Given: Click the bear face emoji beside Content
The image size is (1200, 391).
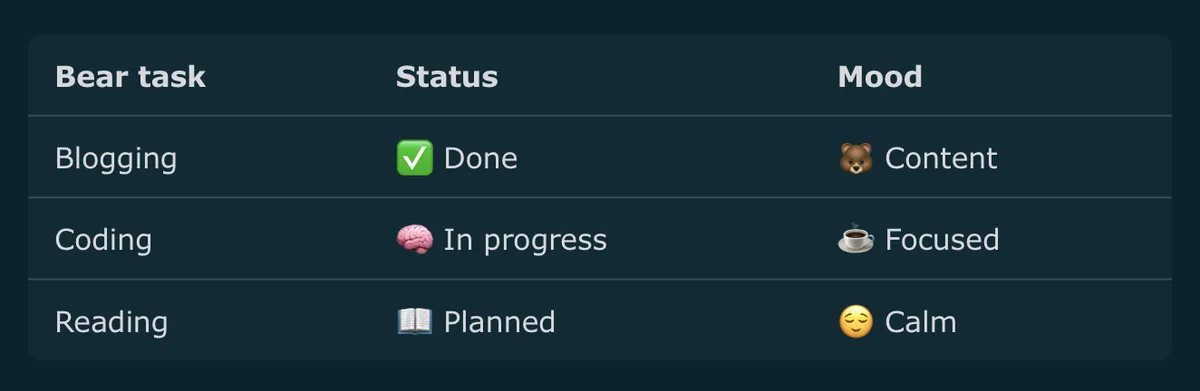Looking at the screenshot, I should [x=856, y=158].
